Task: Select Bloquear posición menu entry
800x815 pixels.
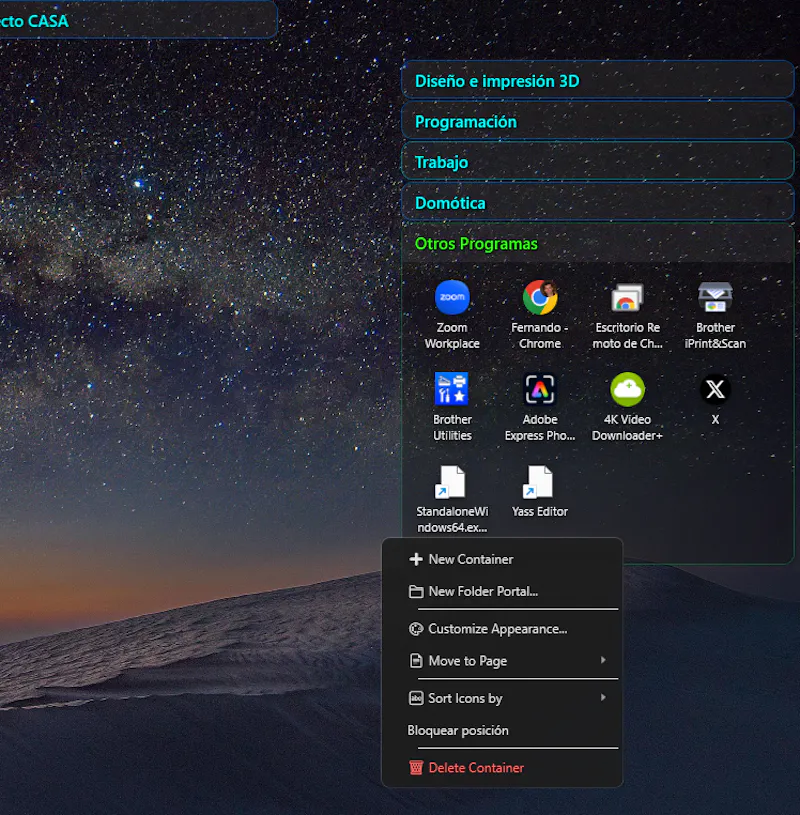Action: (502, 730)
